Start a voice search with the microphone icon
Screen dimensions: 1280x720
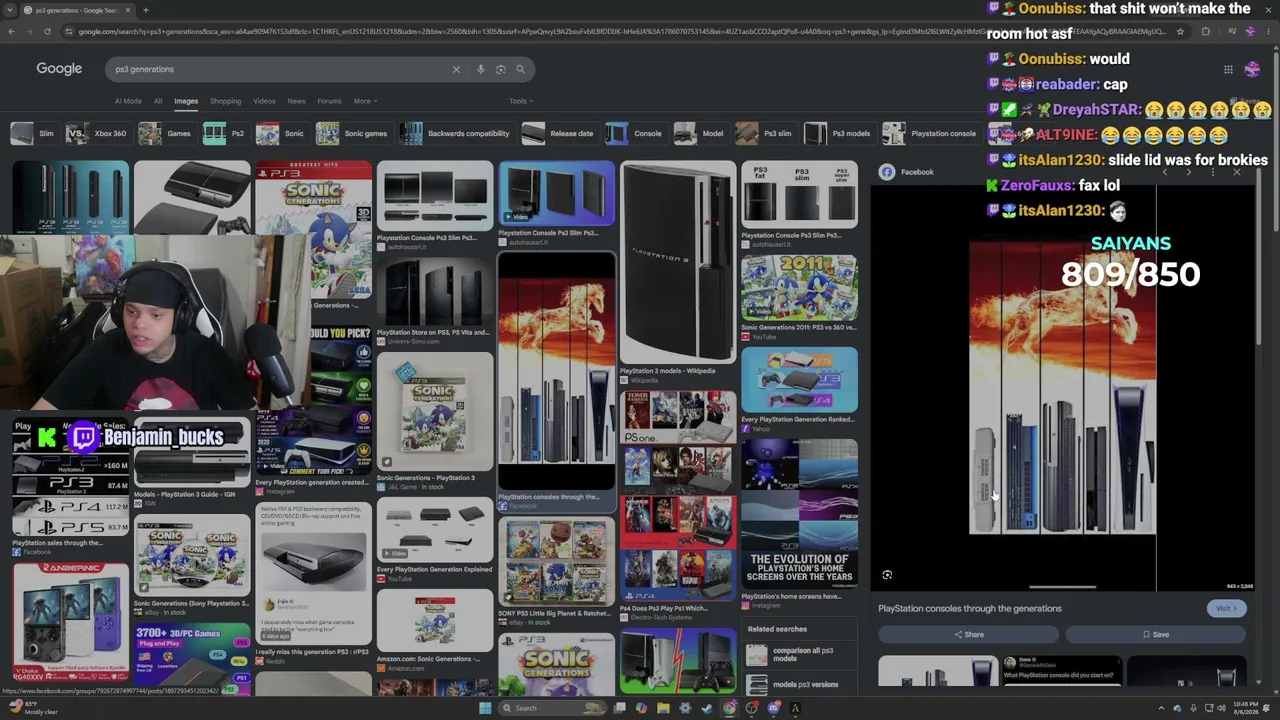pos(480,69)
